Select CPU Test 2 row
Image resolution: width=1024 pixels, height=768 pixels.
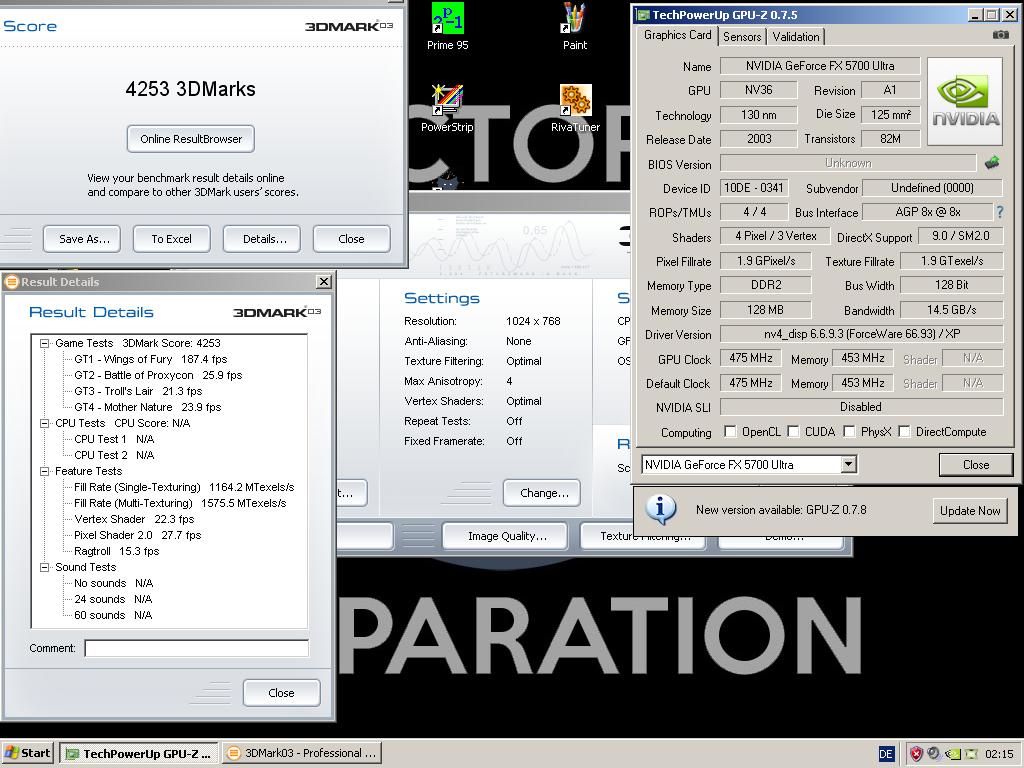click(x=114, y=455)
